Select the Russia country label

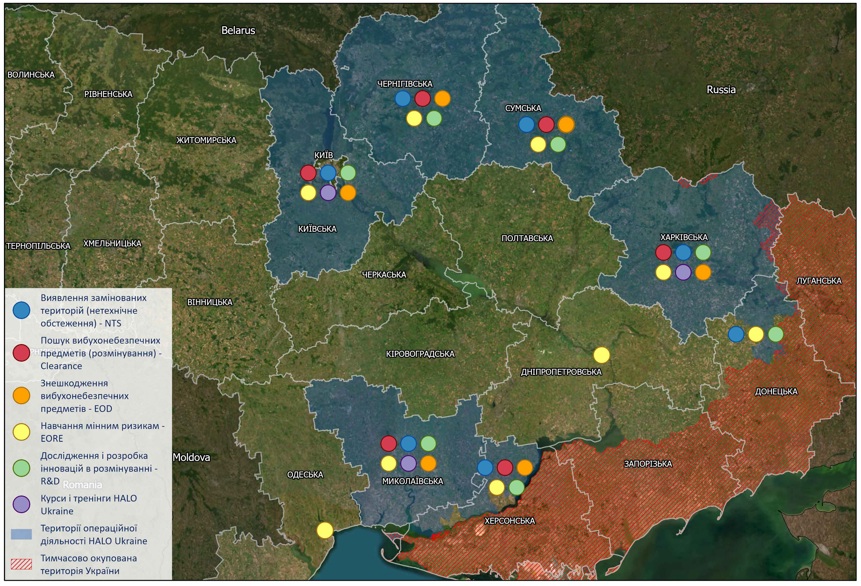[720, 90]
